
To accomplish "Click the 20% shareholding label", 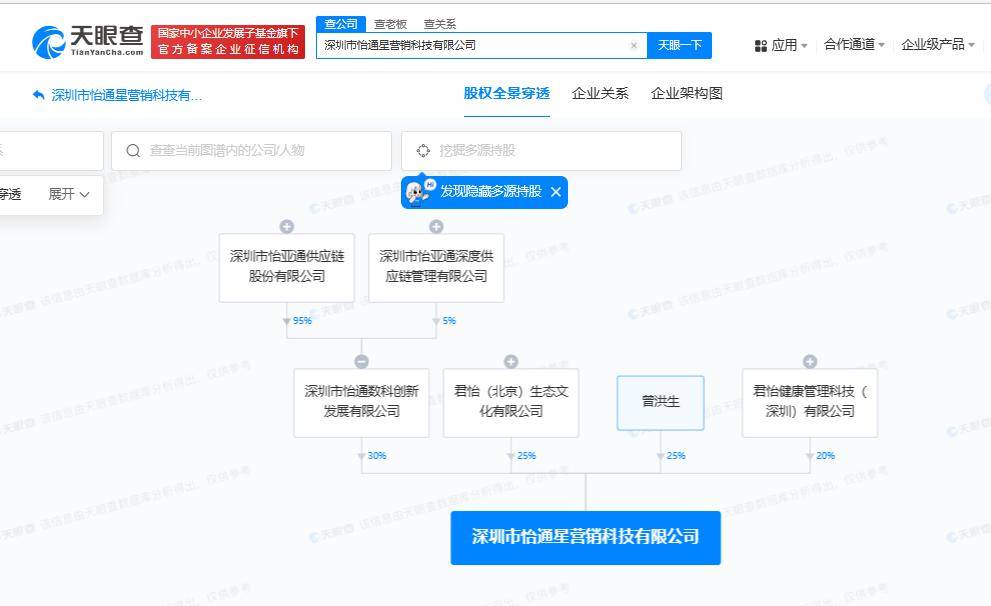I will click(x=825, y=456).
